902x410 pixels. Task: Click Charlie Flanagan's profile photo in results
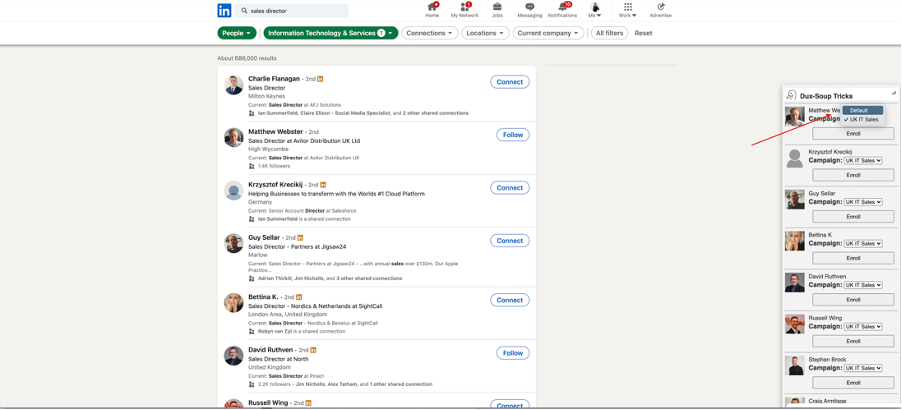pos(234,85)
